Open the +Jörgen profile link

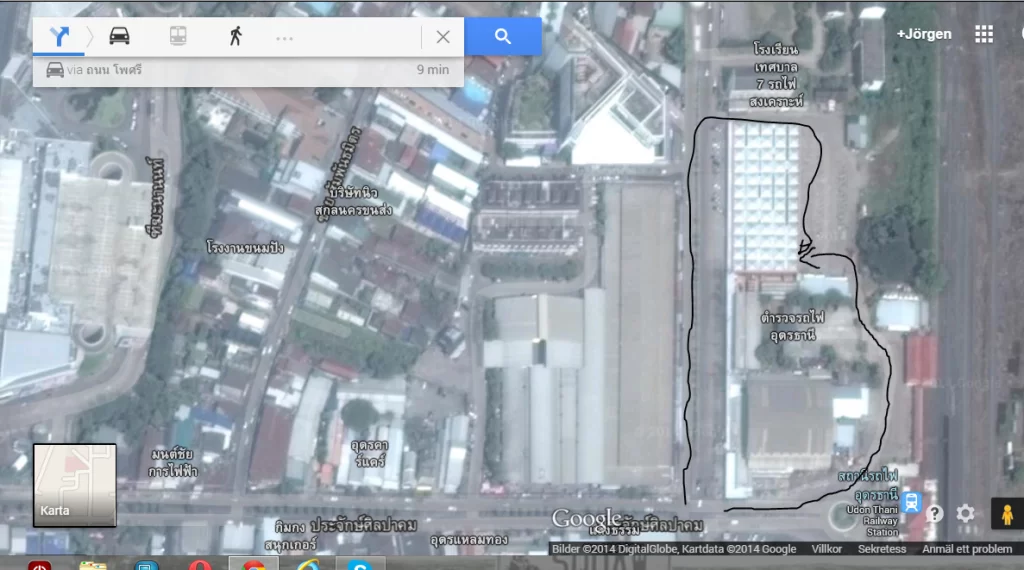tap(924, 34)
